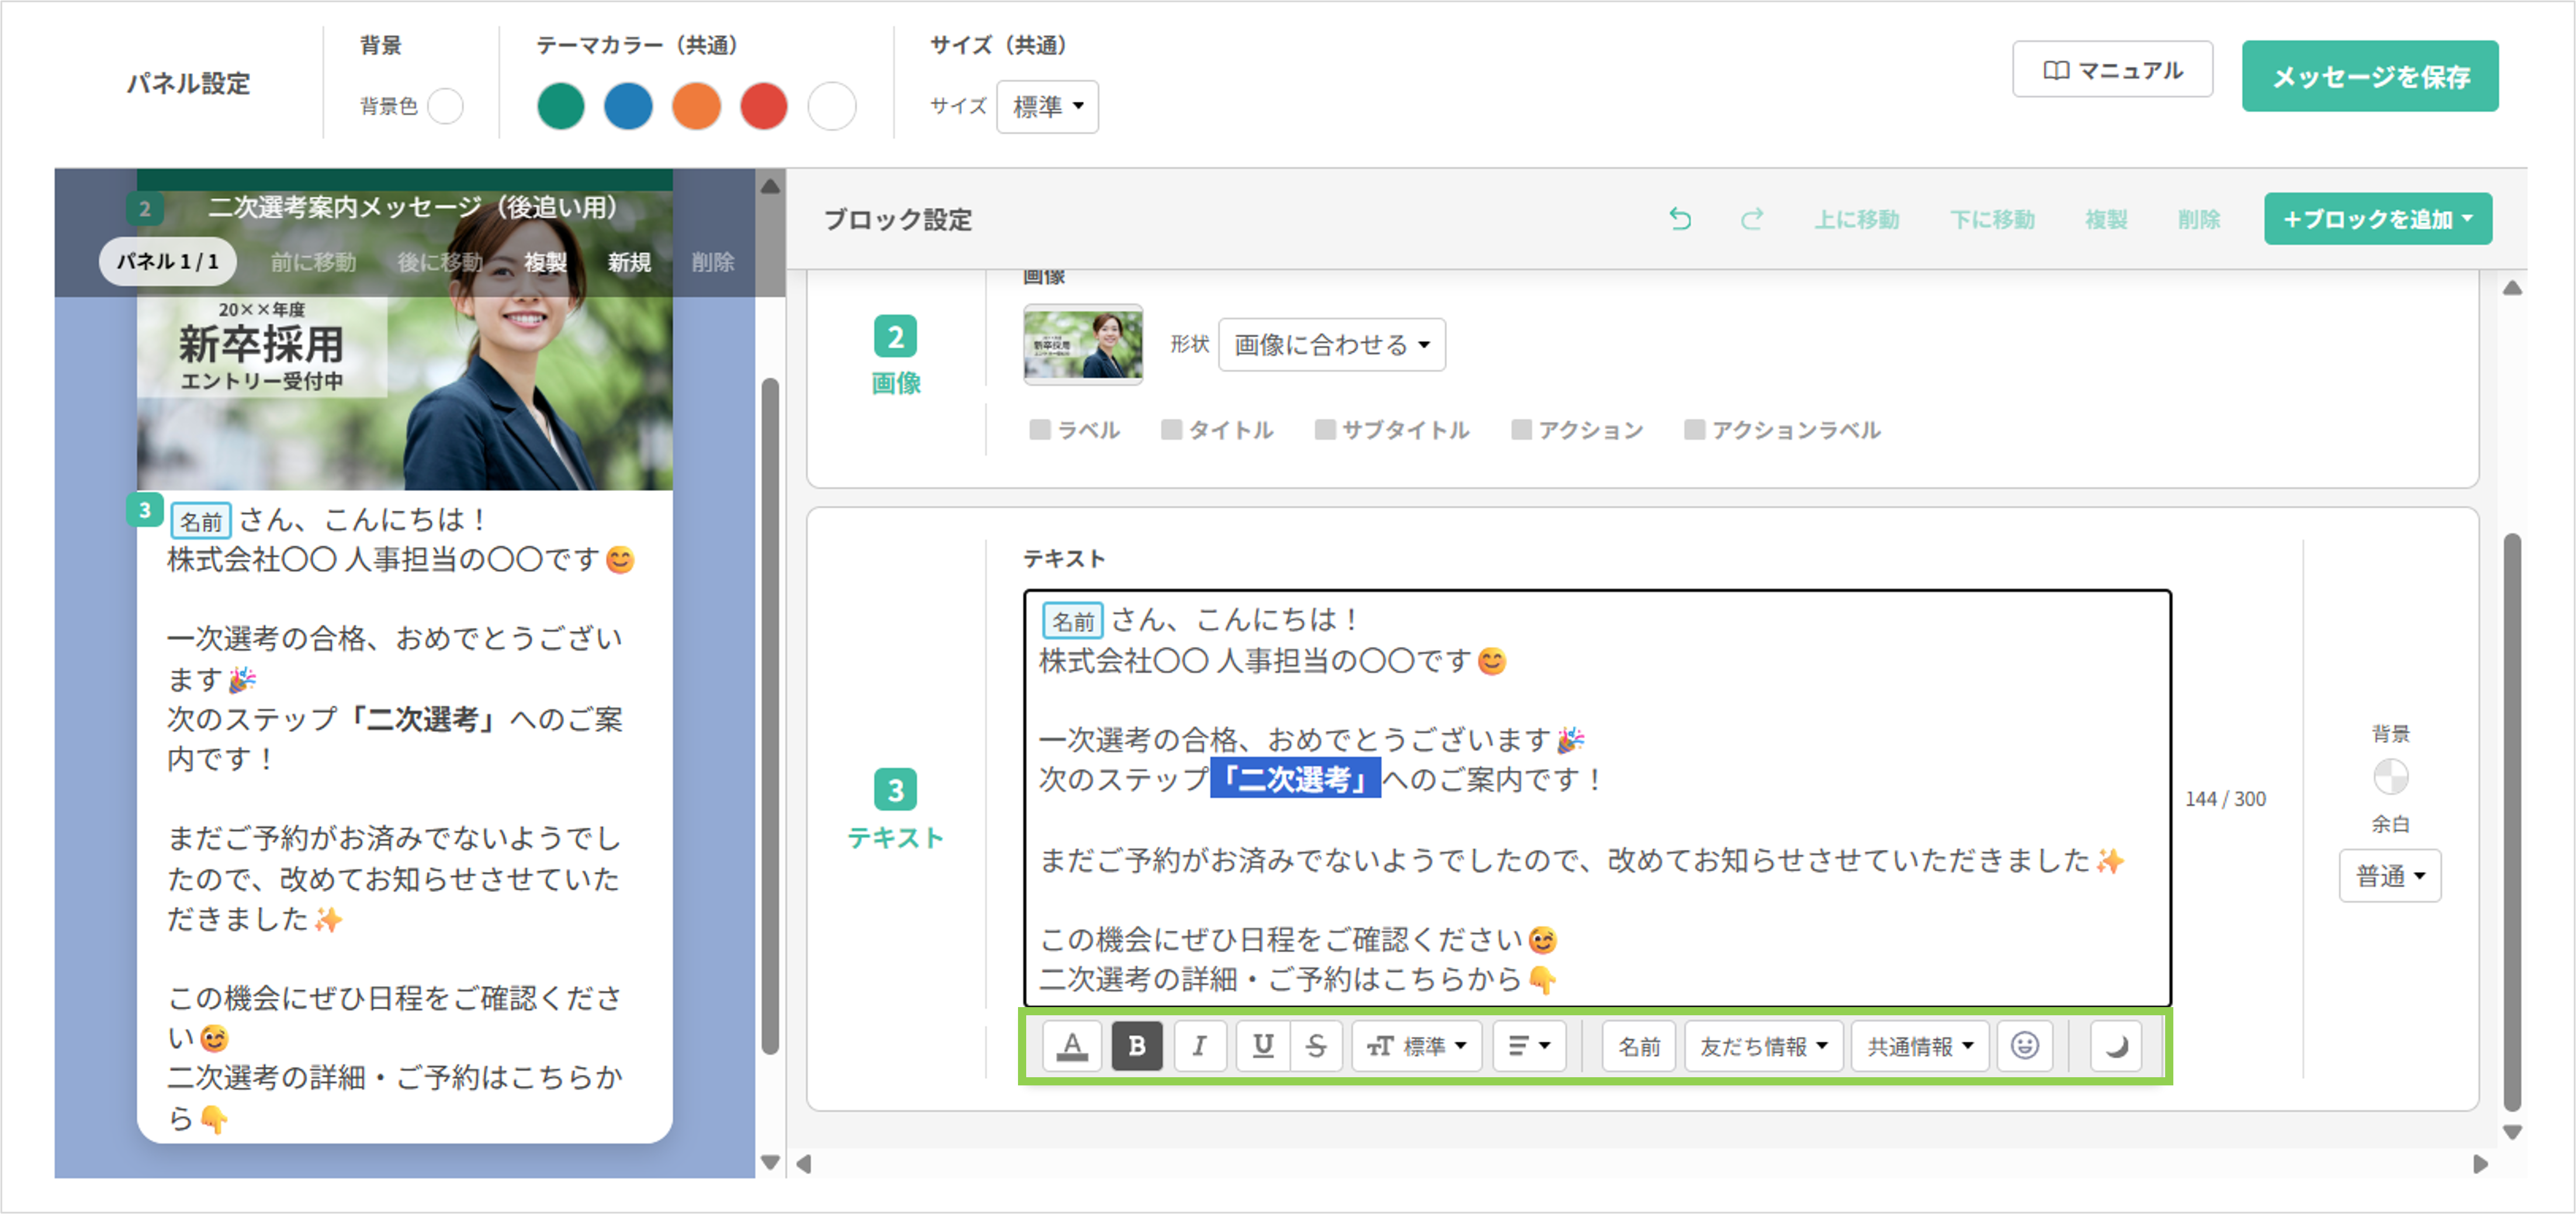Toggle italic formatting button
The image size is (2576, 1214).
click(1199, 1046)
